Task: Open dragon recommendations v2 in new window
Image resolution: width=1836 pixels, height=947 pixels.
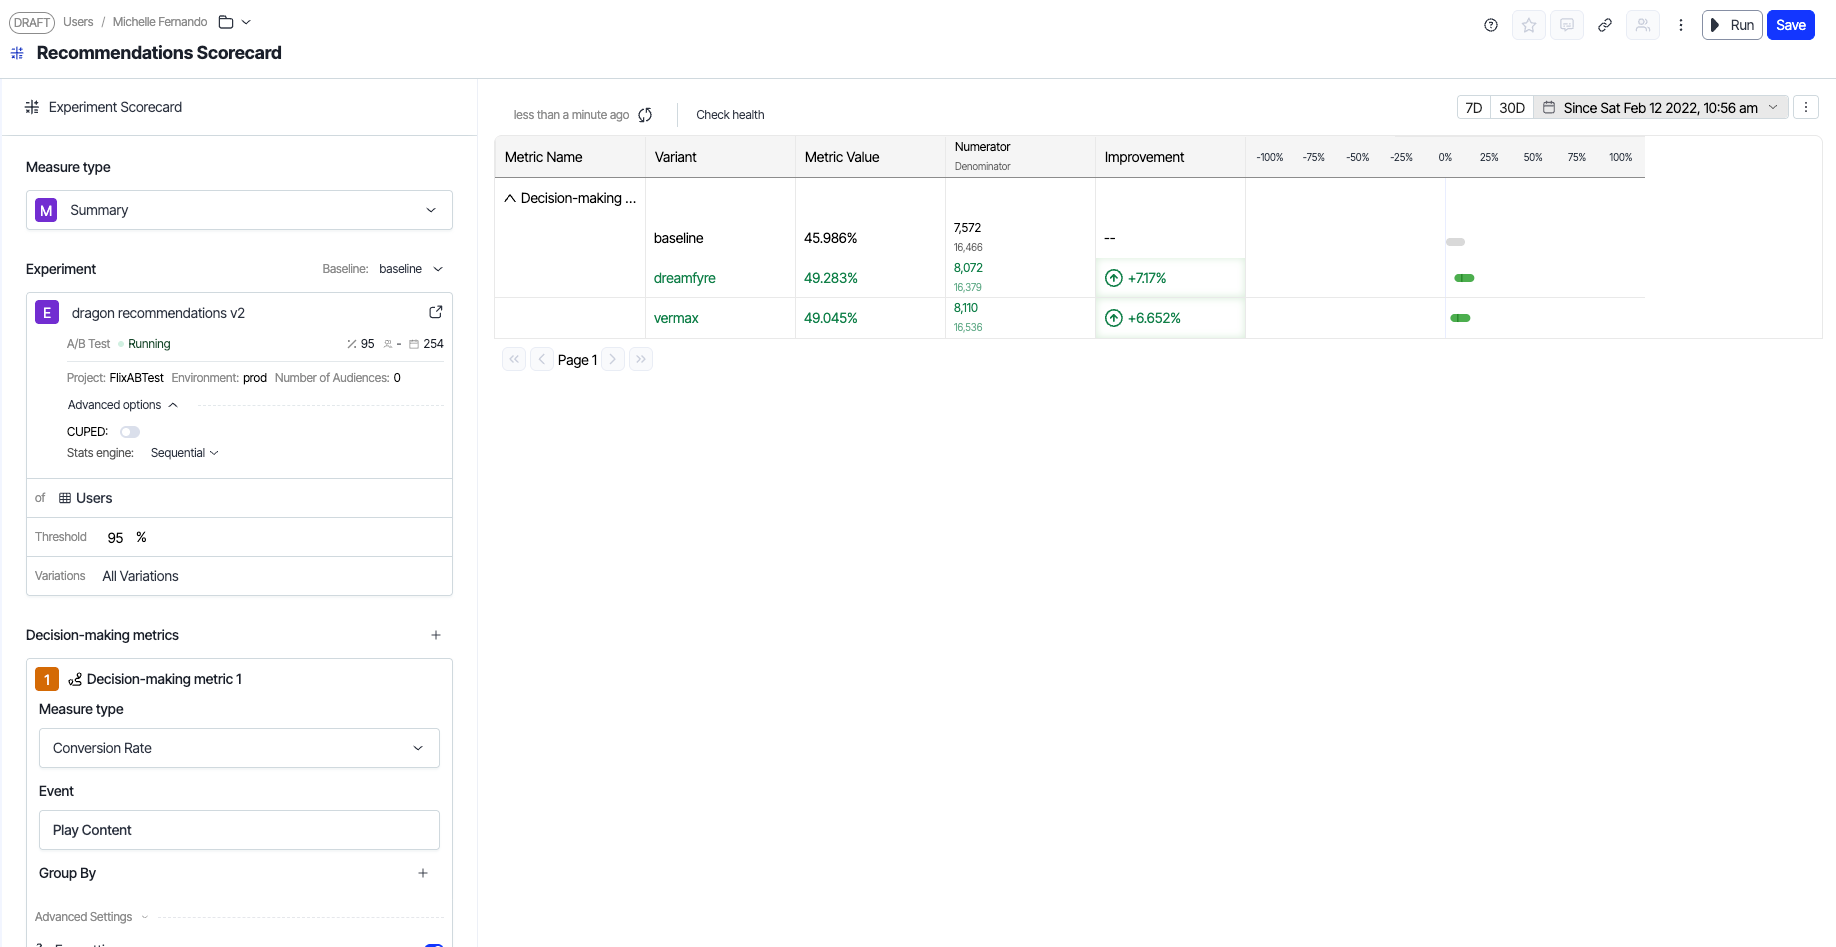Action: 435,312
